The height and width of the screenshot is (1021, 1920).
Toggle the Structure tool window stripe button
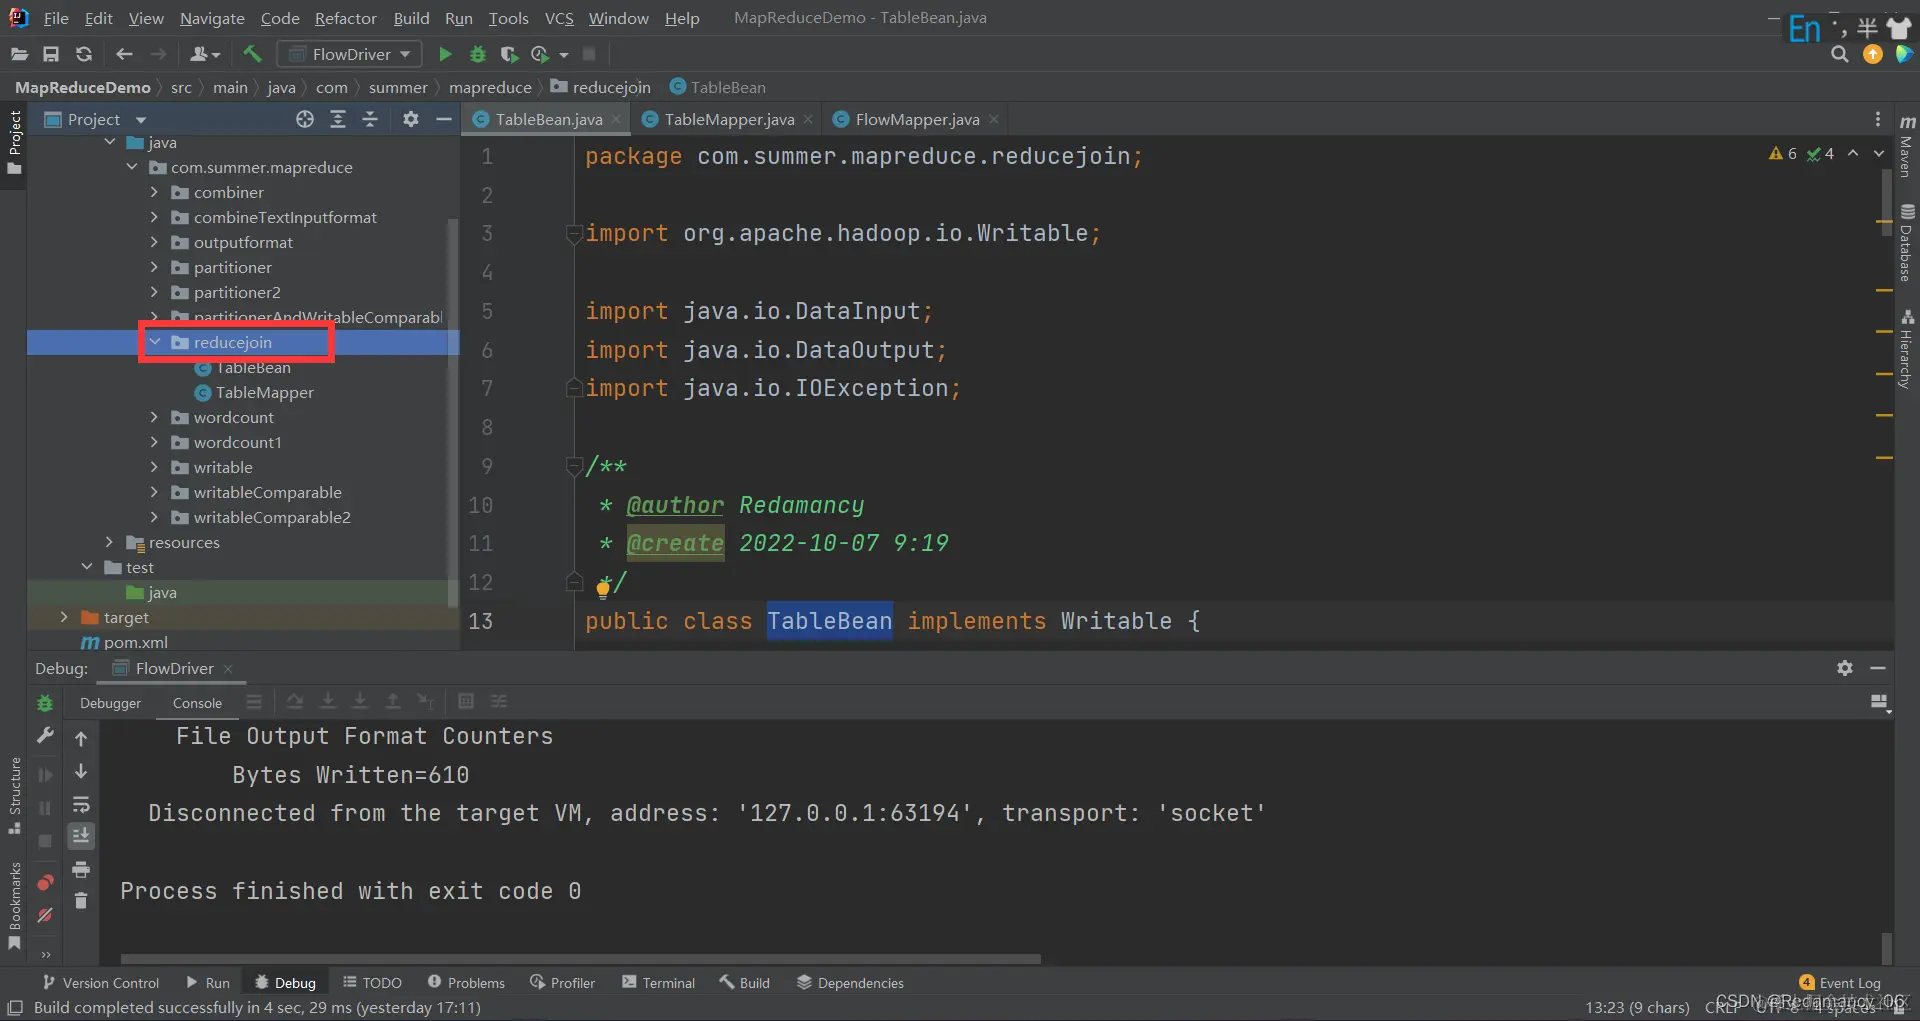[14, 796]
